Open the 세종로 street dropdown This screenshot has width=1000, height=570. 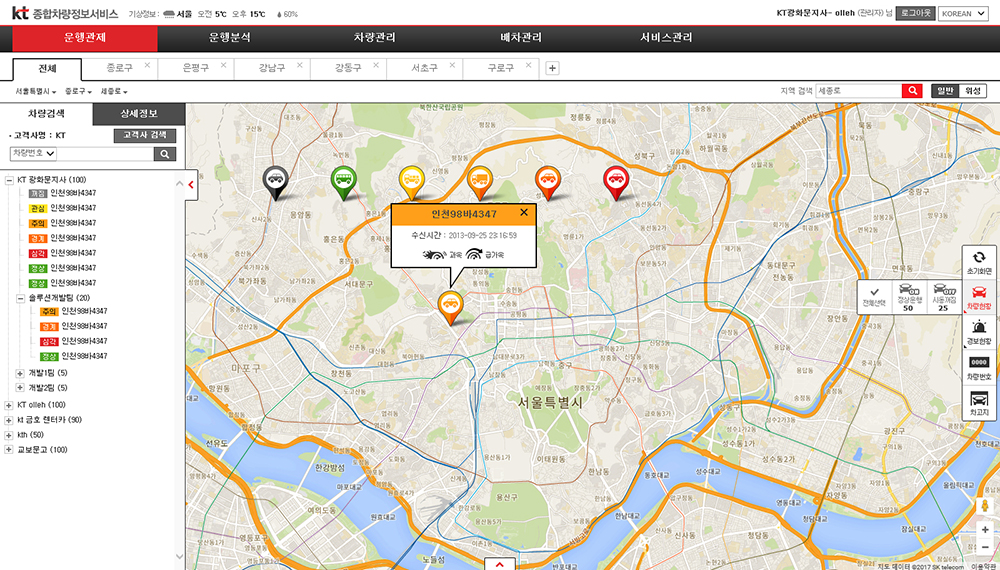(115, 92)
